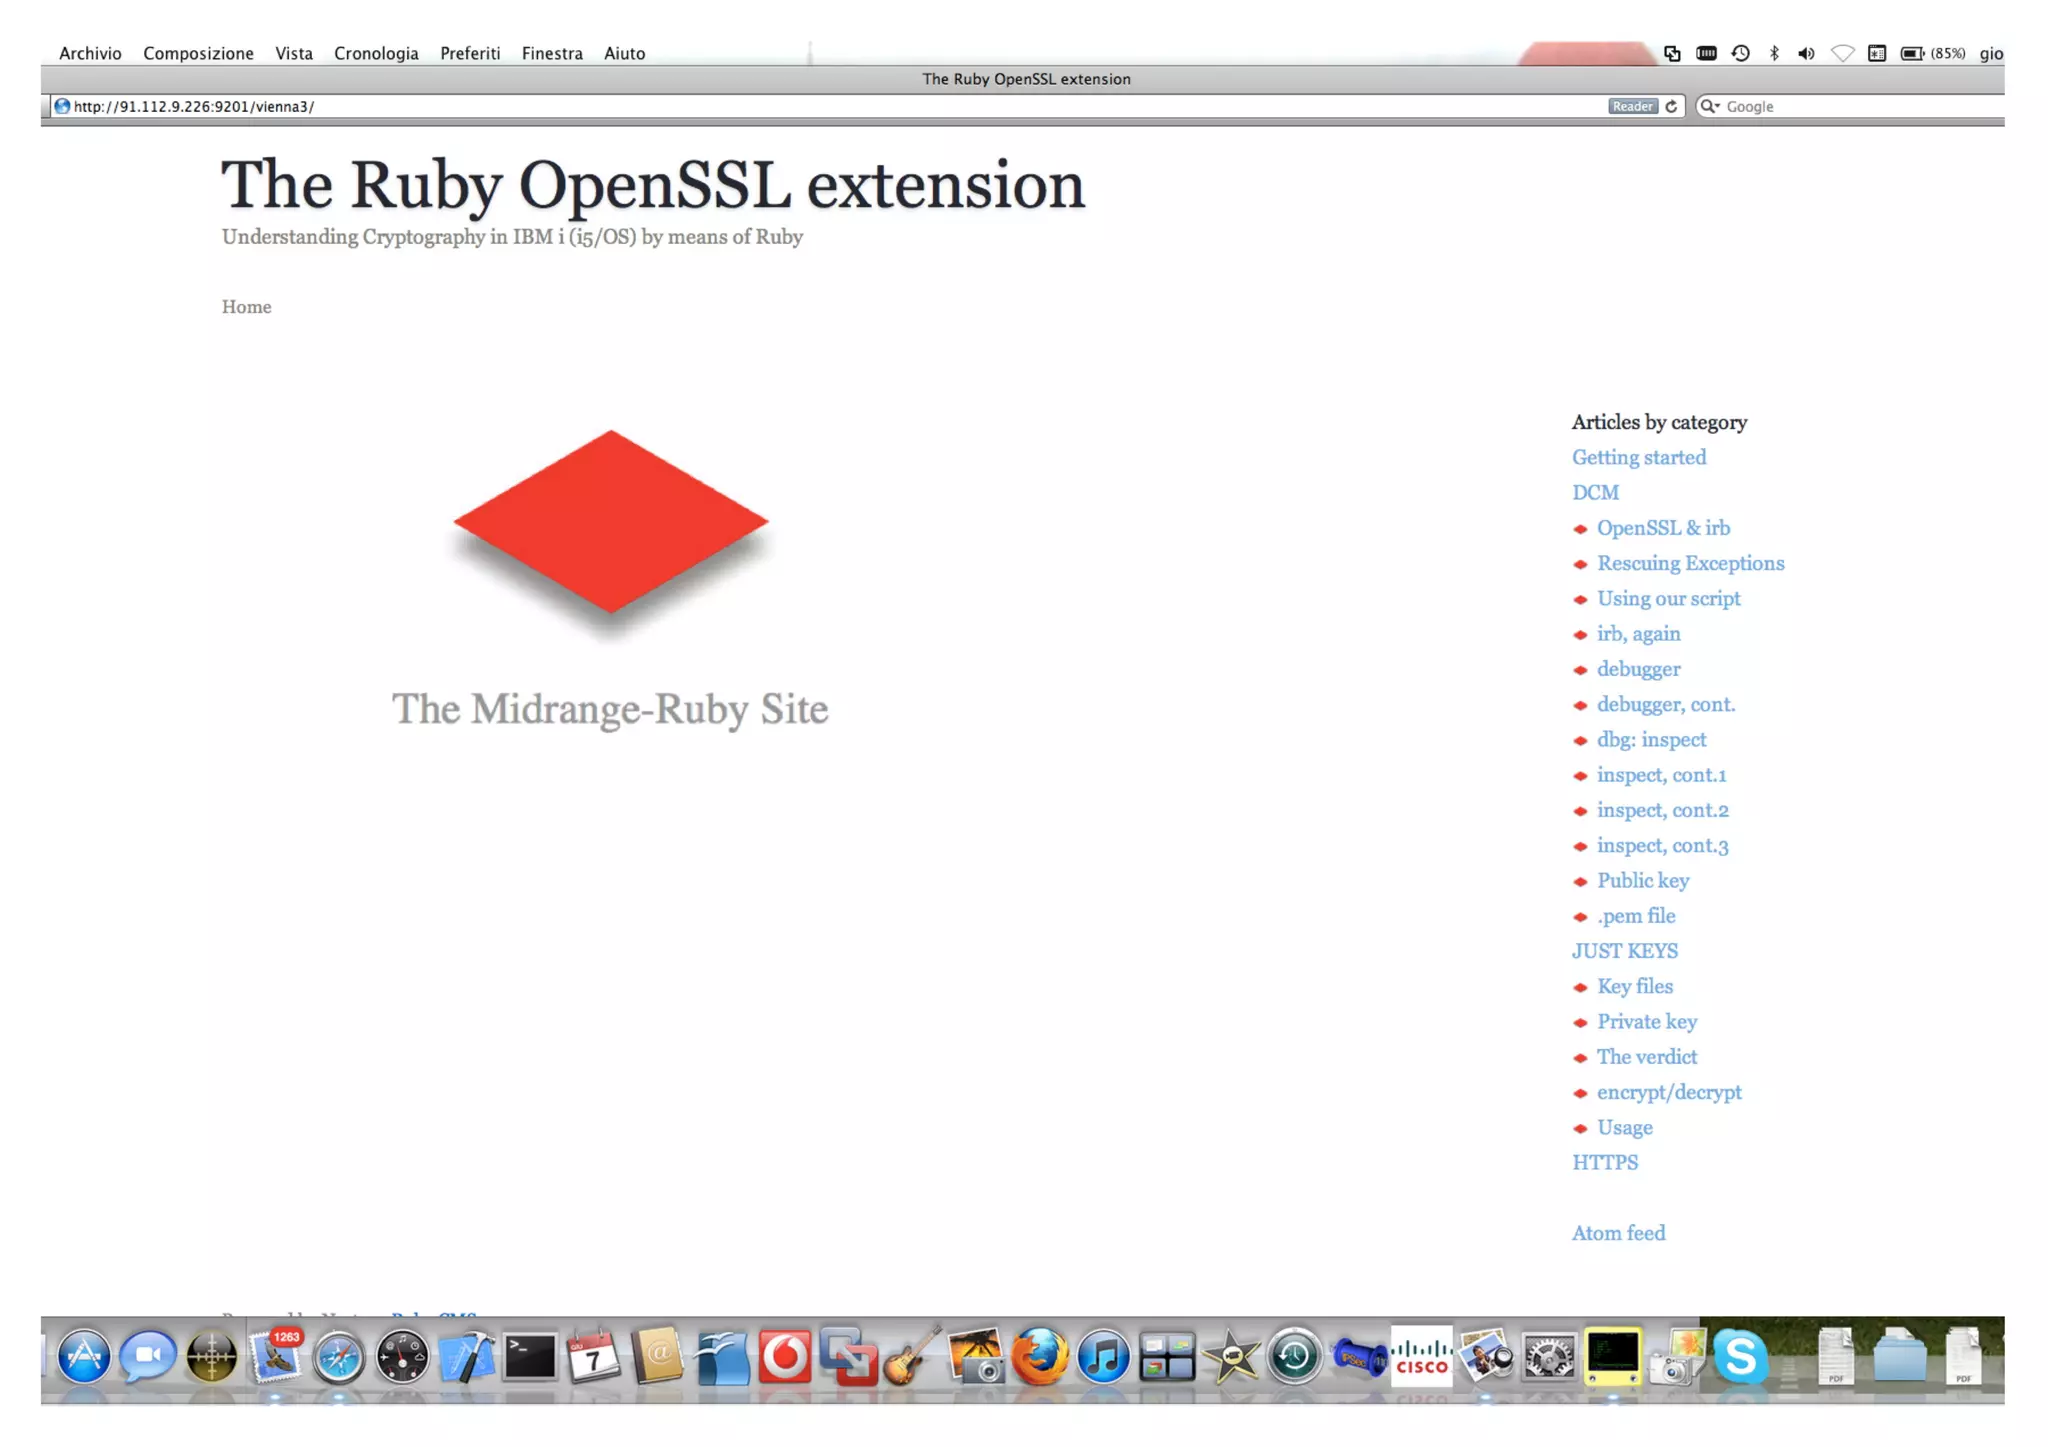Open Terminal from the dock
The image size is (2048, 1447).
click(530, 1357)
